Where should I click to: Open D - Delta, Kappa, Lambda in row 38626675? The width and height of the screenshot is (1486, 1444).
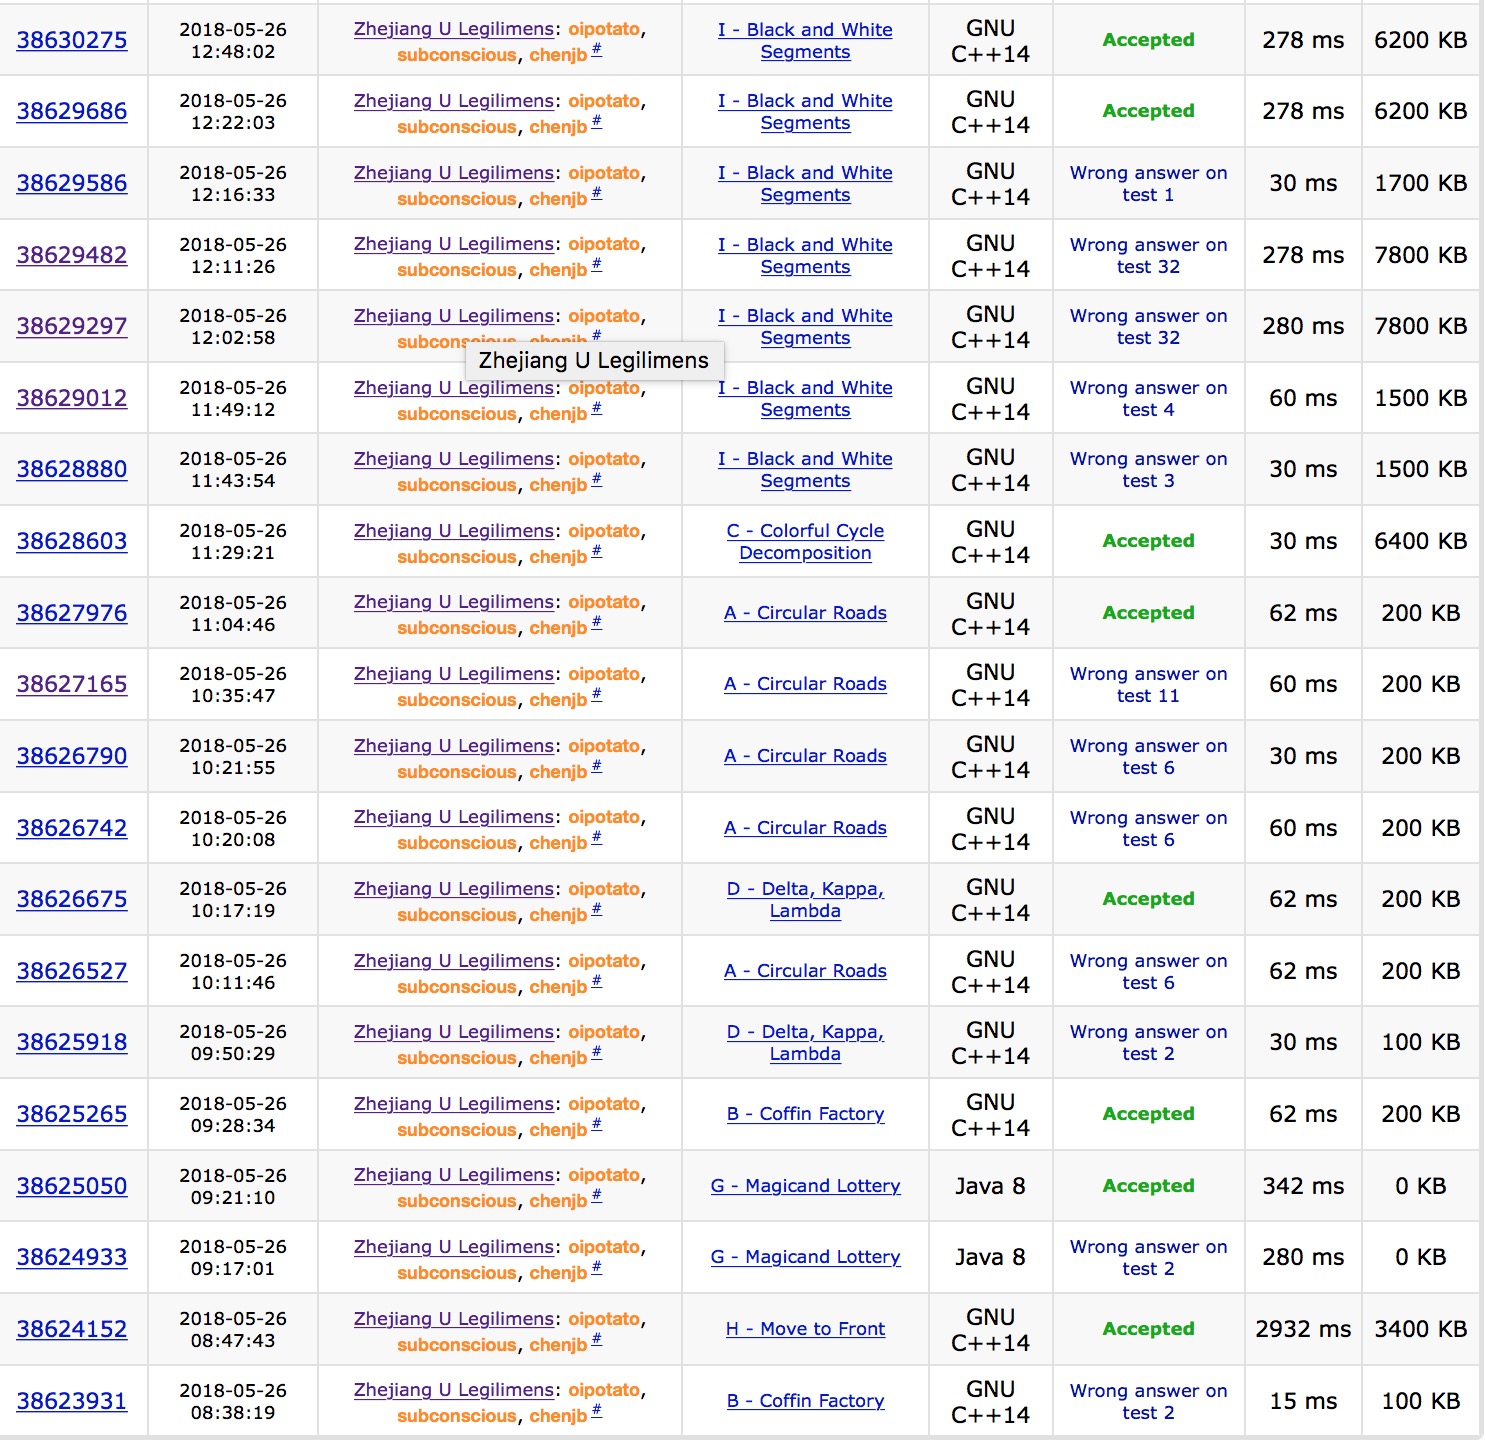(x=805, y=899)
